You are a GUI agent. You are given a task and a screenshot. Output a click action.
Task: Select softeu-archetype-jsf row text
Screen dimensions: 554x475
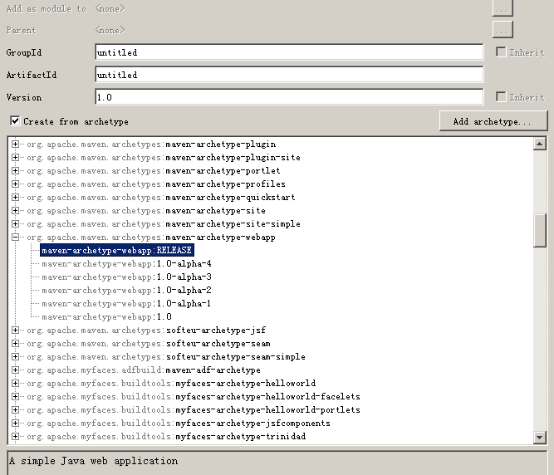pos(146,330)
